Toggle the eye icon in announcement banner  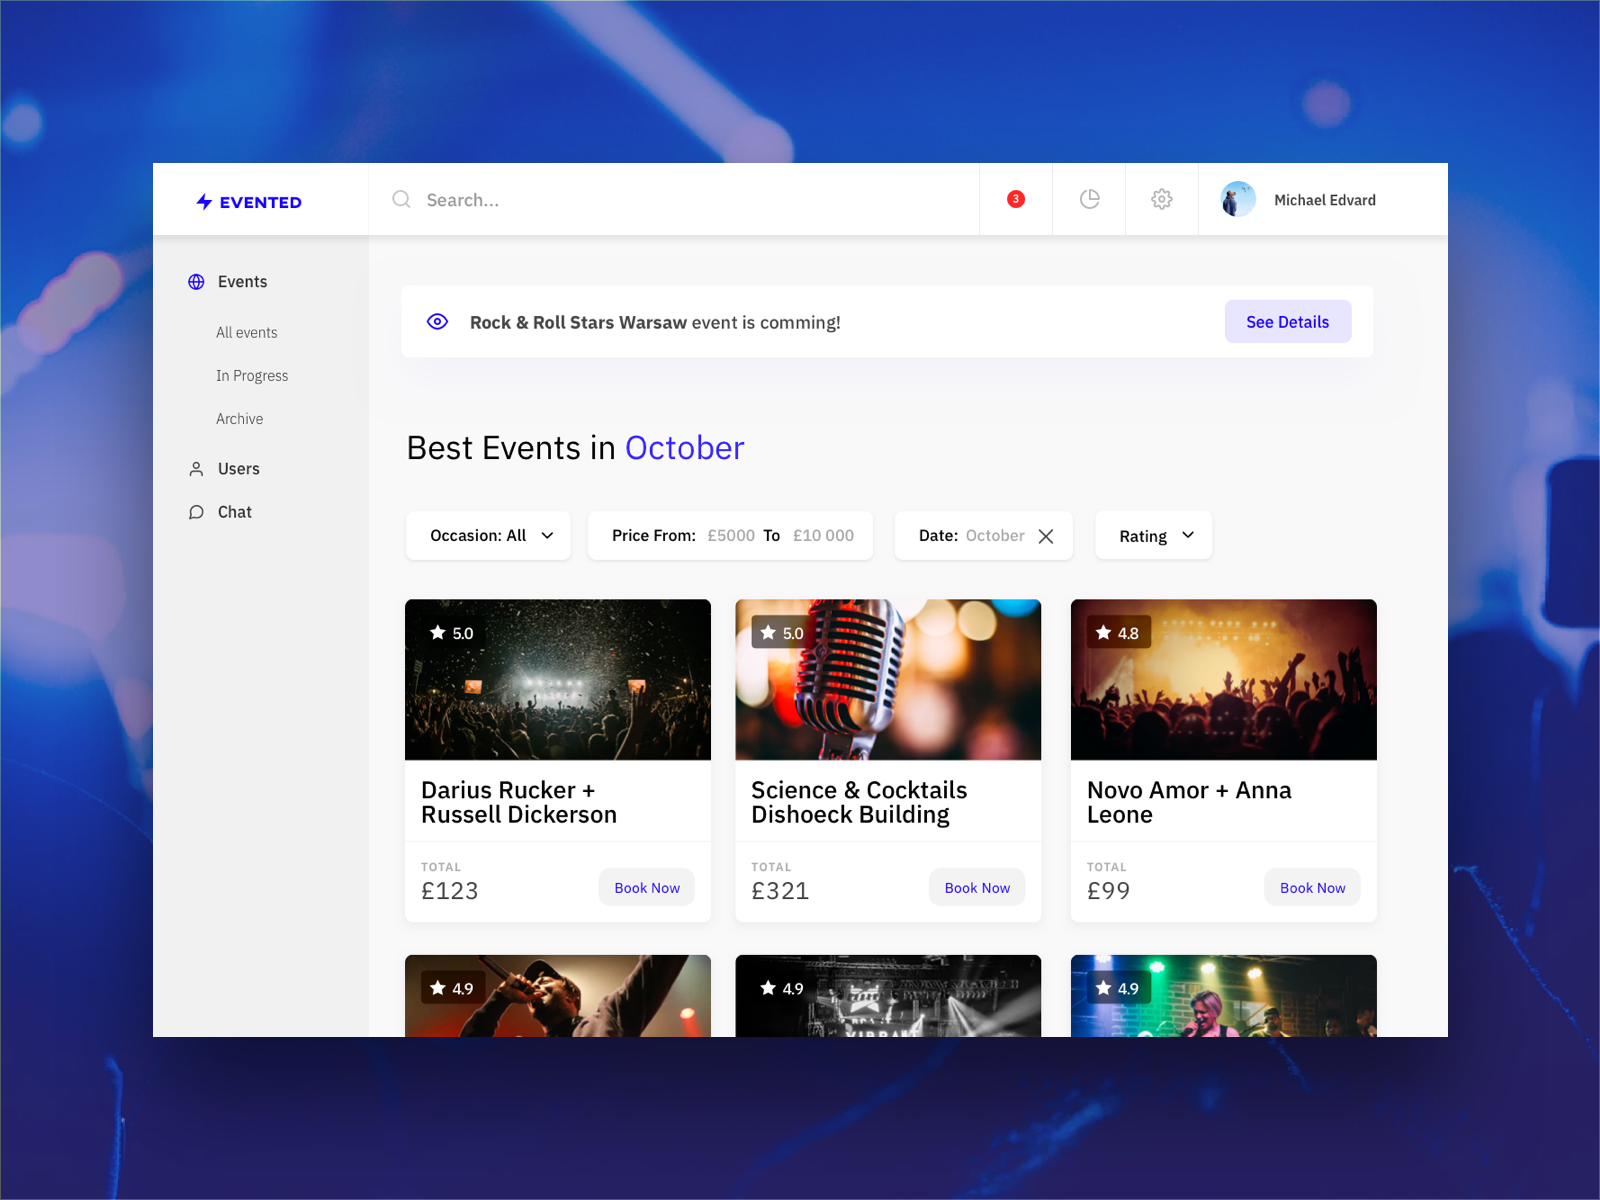pos(437,322)
